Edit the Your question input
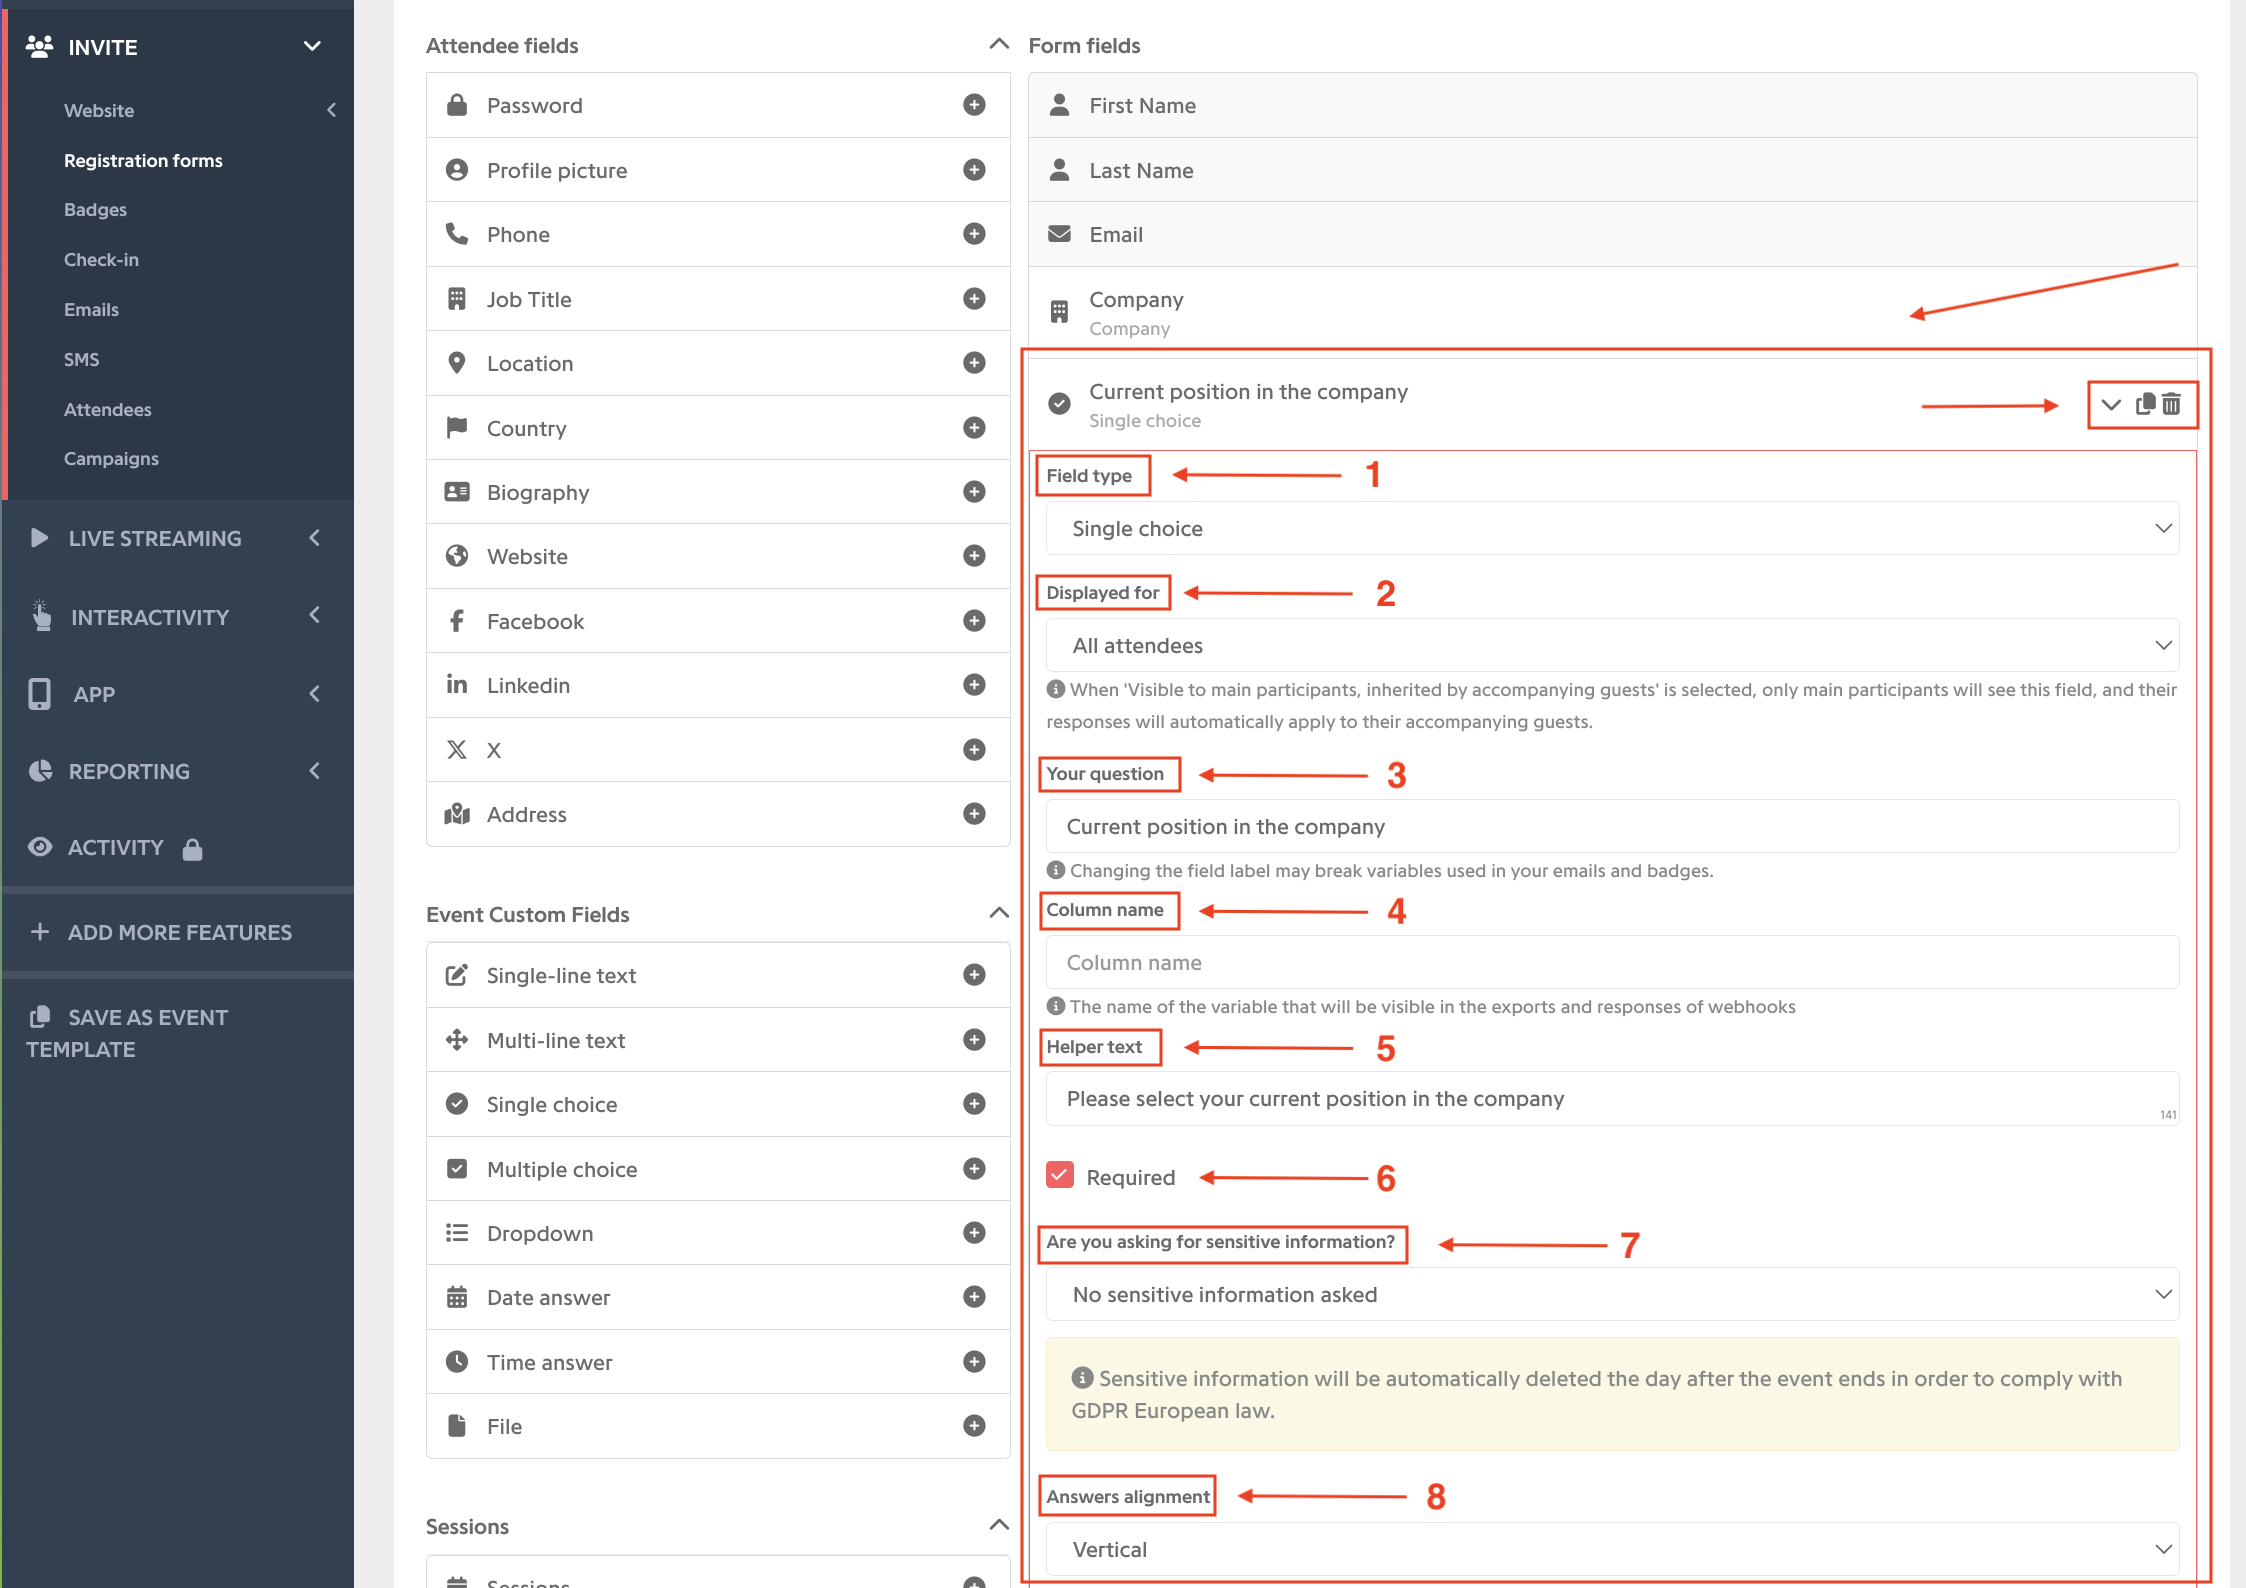 1612,826
